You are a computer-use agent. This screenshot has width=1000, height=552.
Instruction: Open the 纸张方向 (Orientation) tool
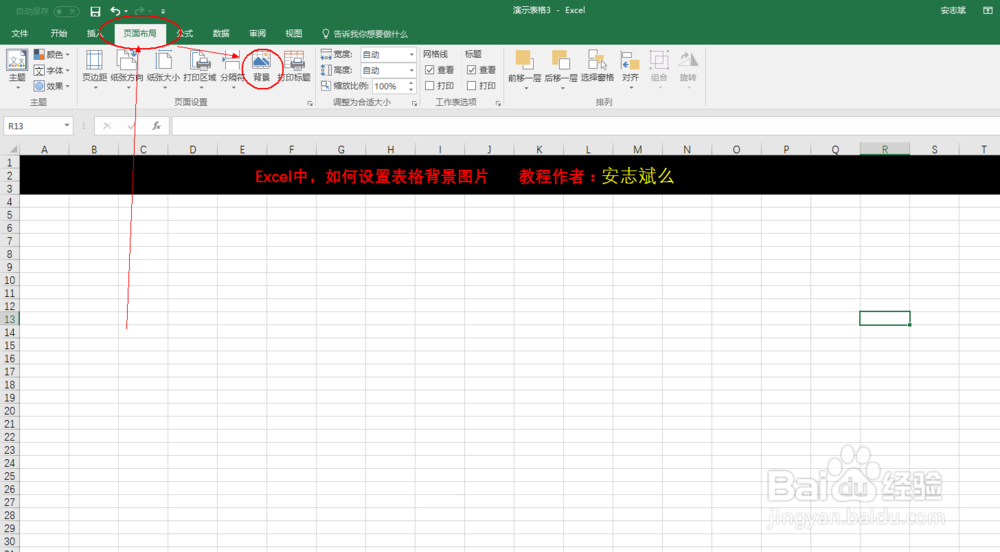point(127,68)
